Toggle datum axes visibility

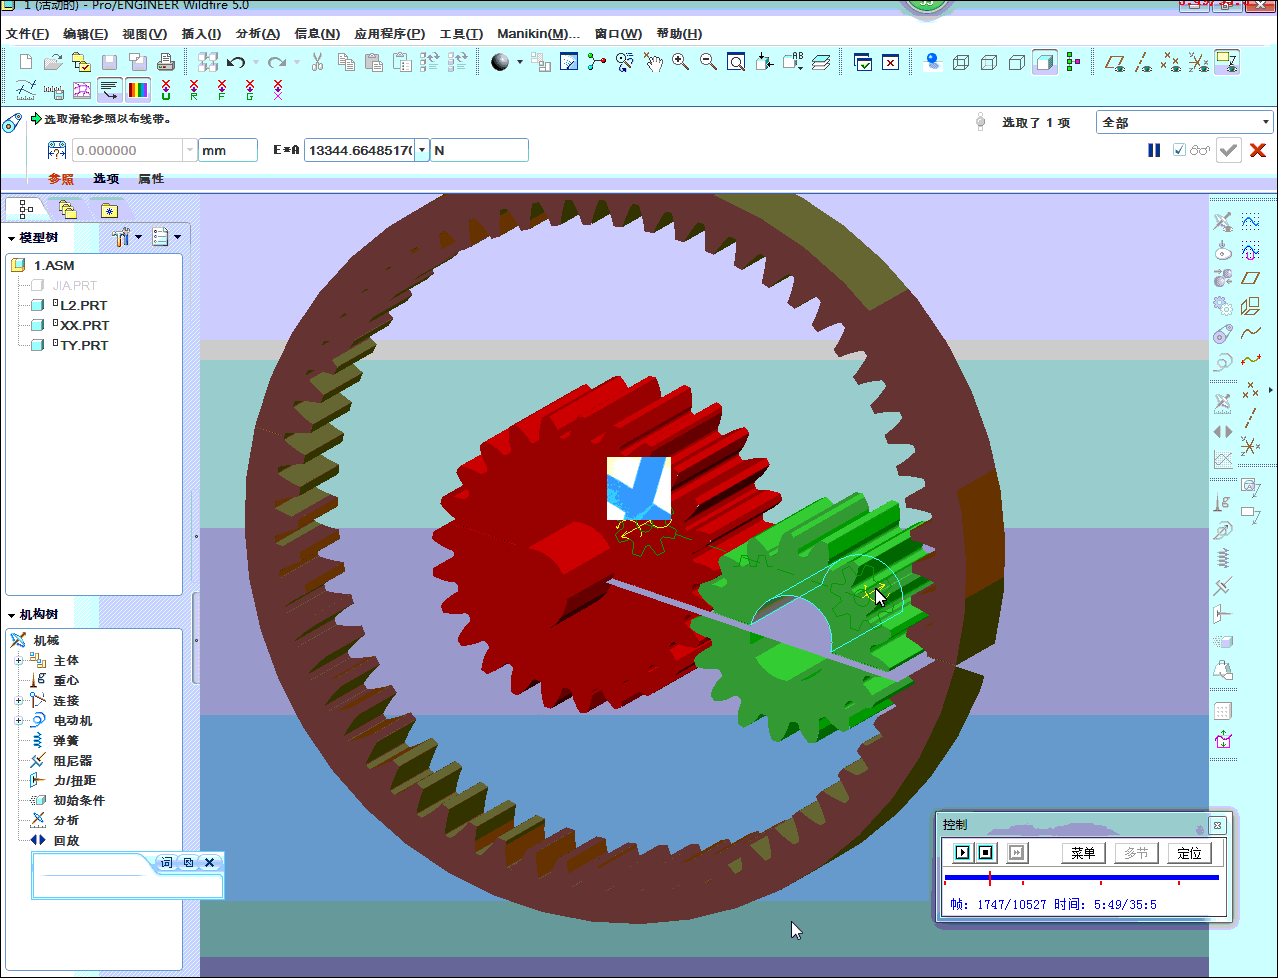[x=1144, y=62]
